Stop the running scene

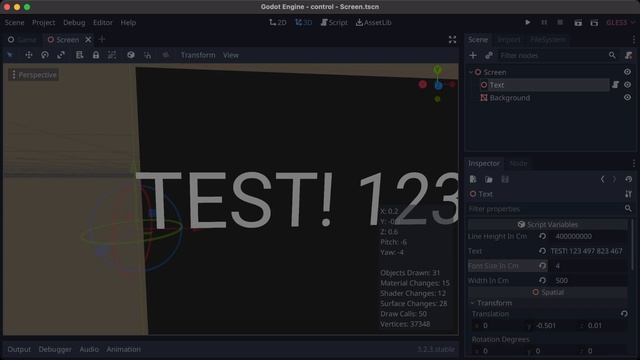tap(560, 22)
